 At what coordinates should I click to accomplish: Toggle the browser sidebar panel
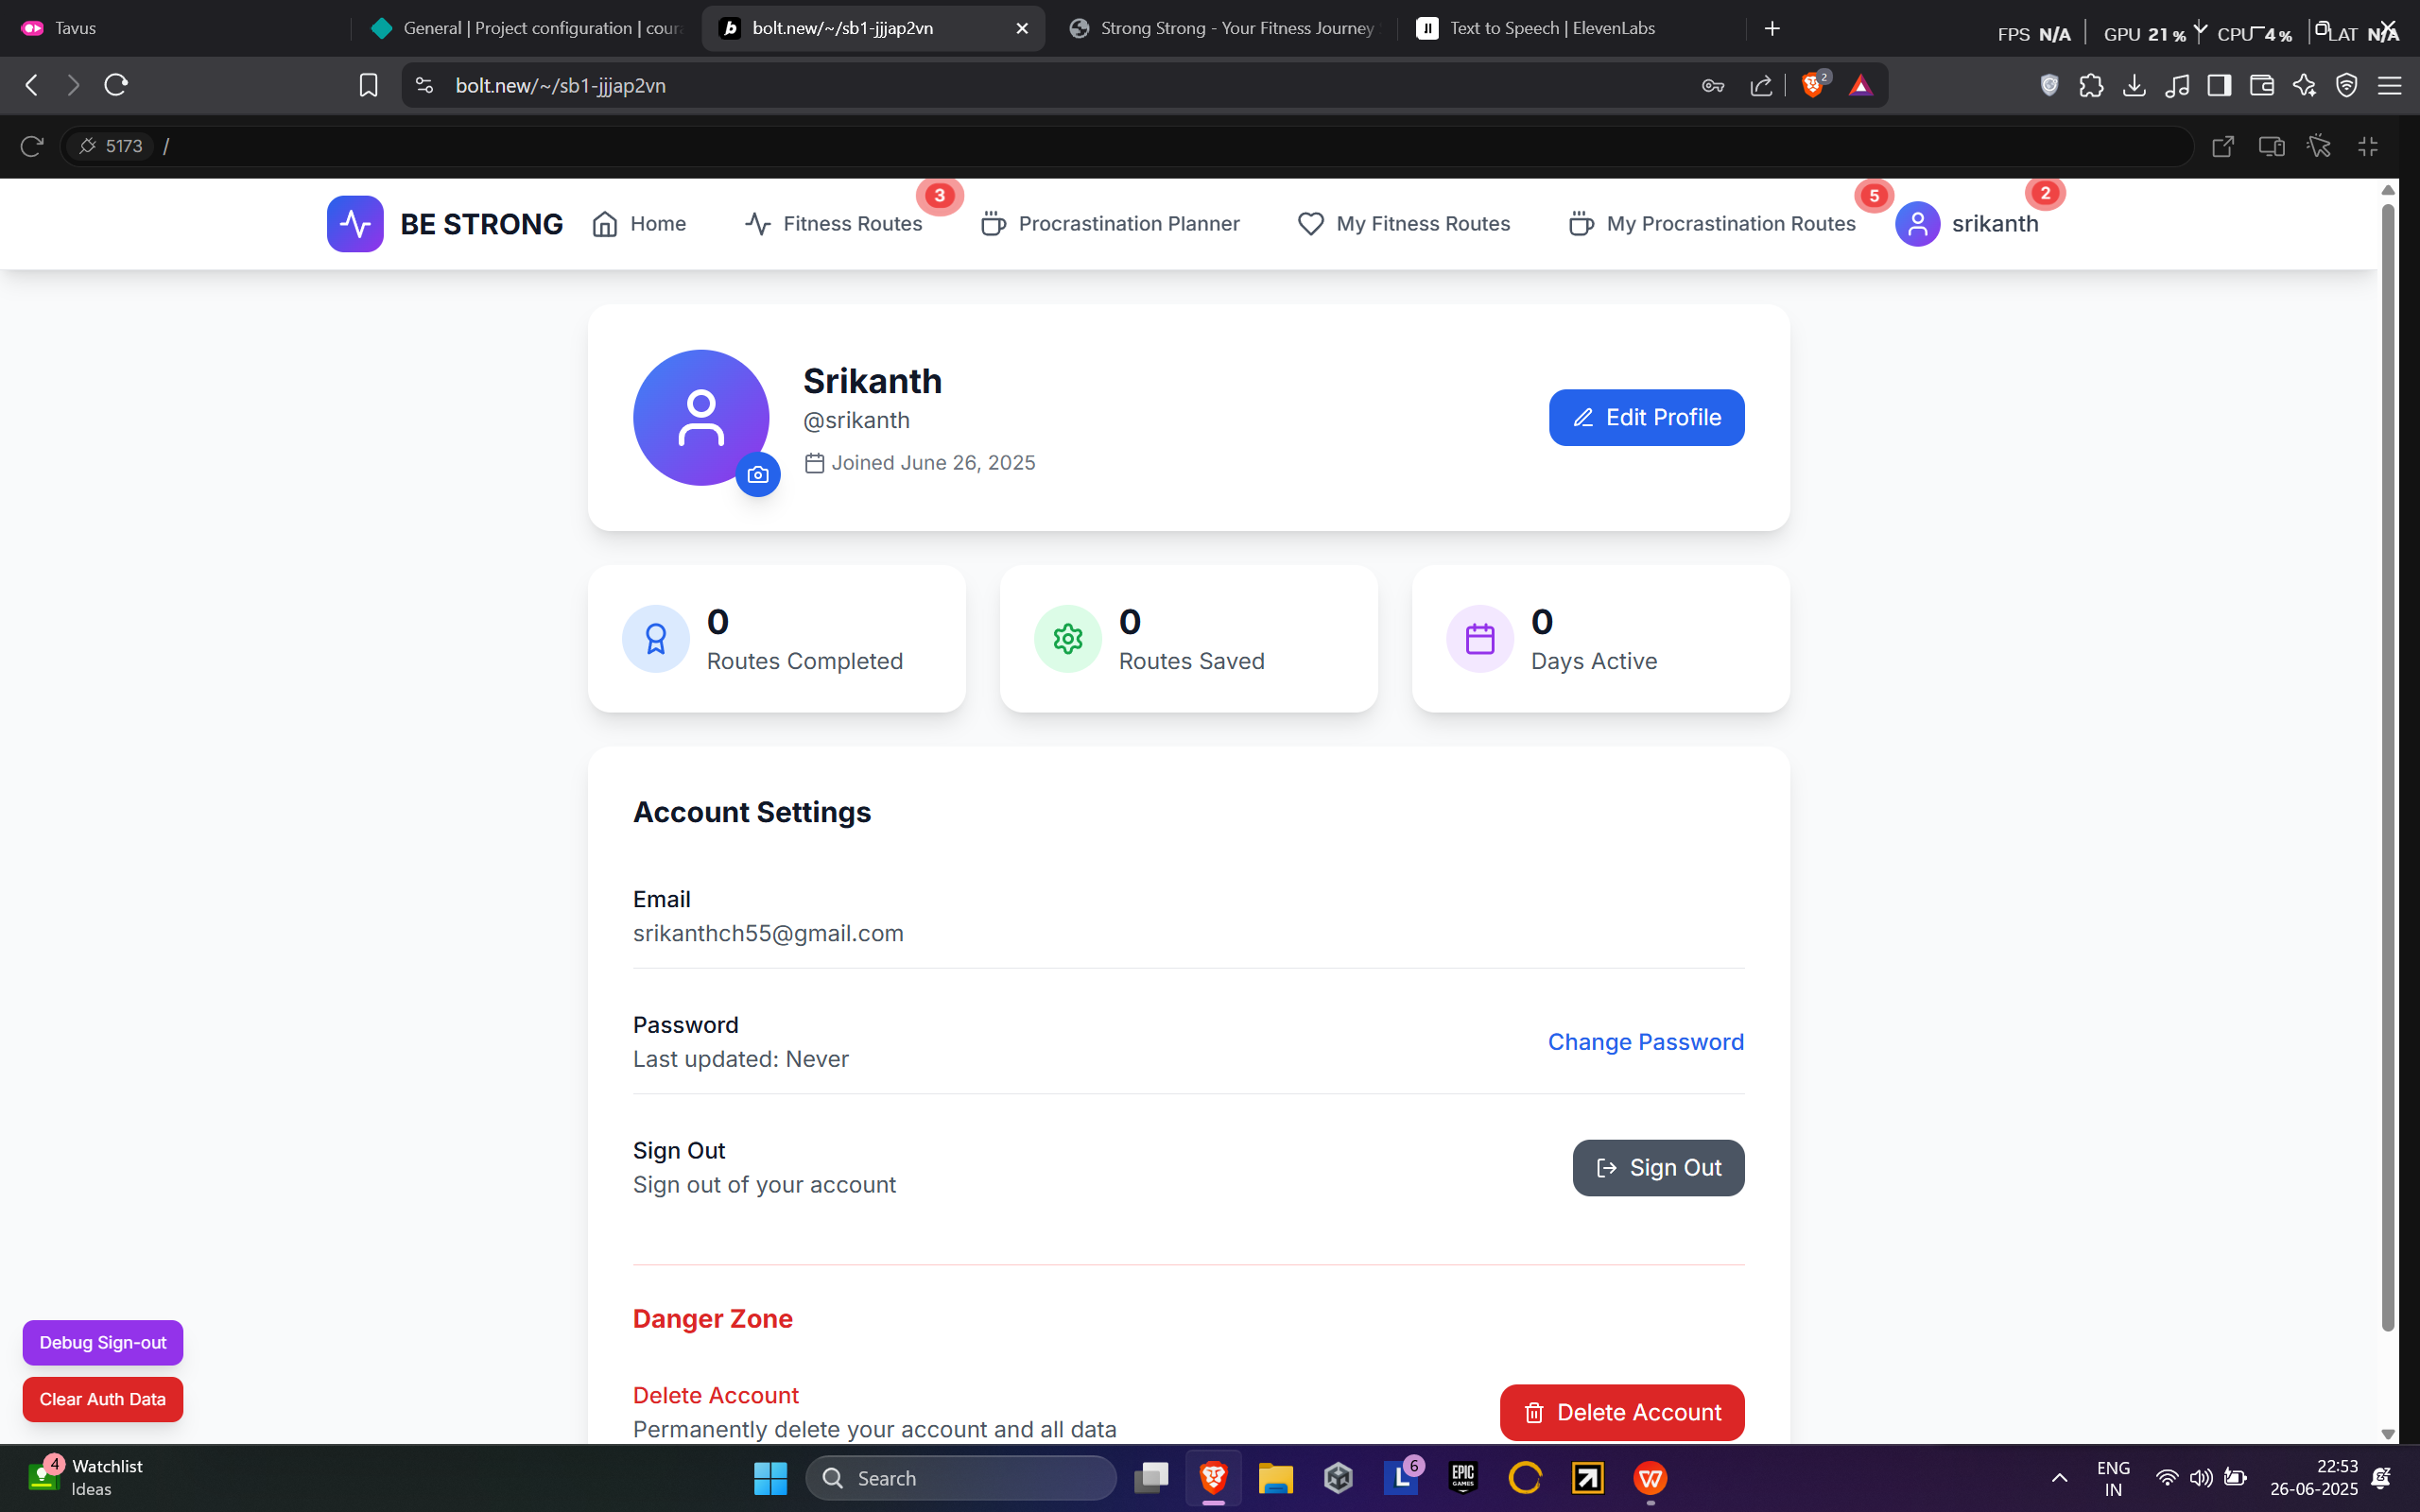point(2219,85)
